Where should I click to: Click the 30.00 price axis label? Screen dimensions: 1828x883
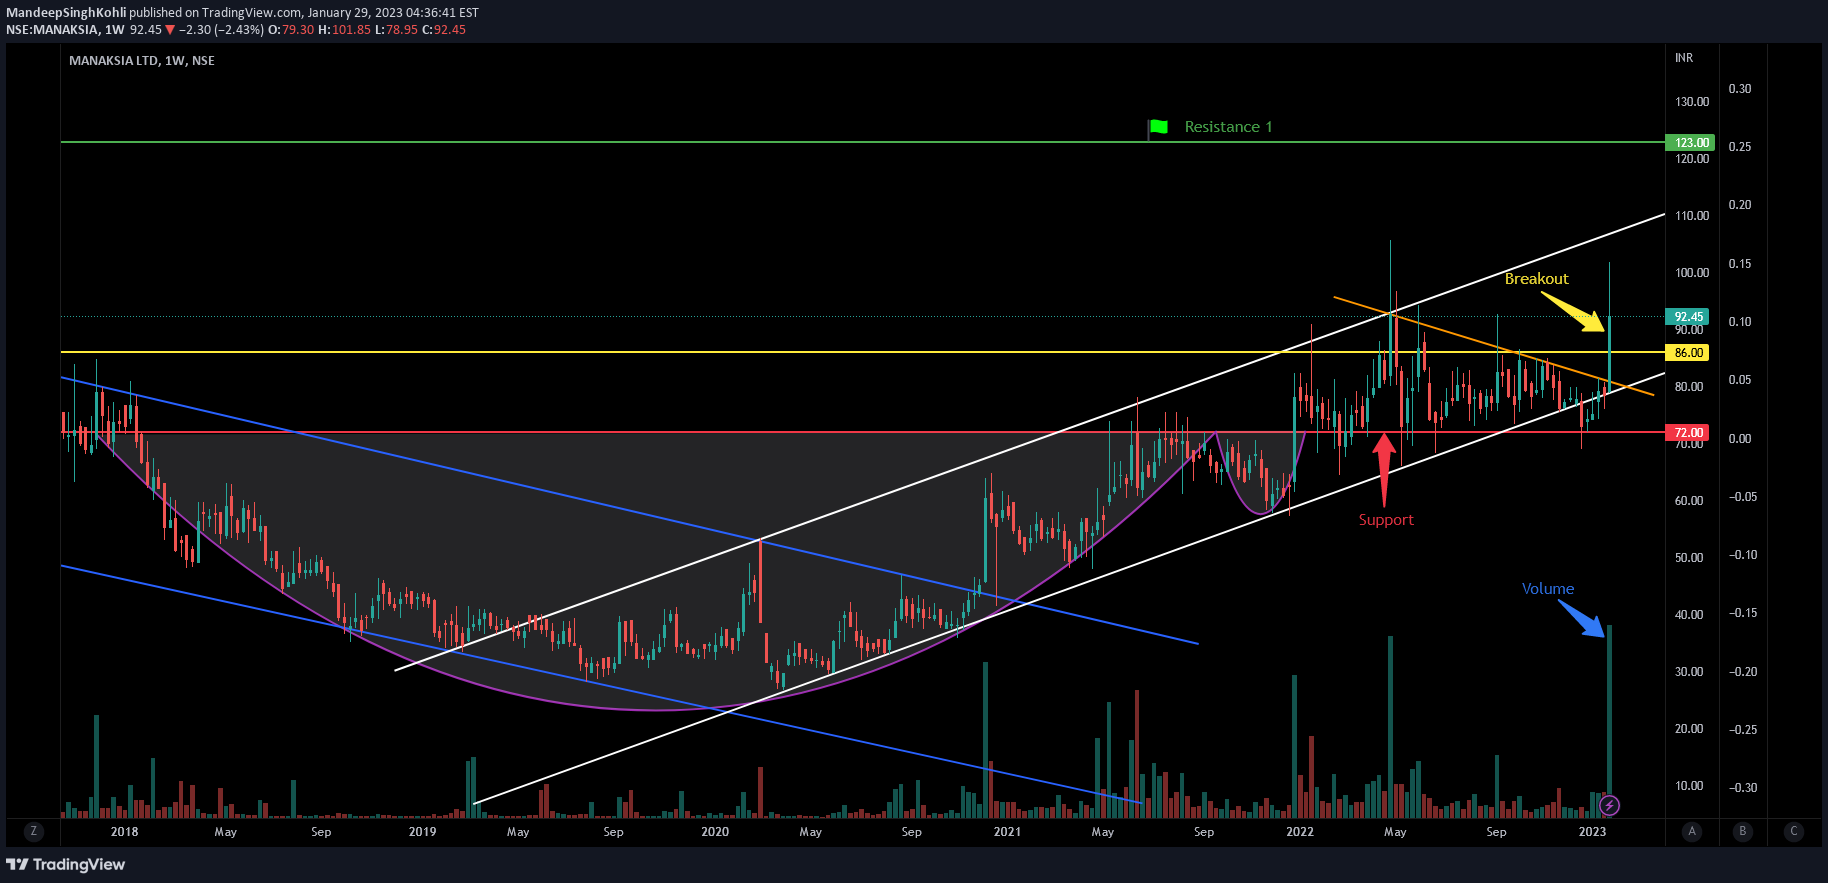1689,672
